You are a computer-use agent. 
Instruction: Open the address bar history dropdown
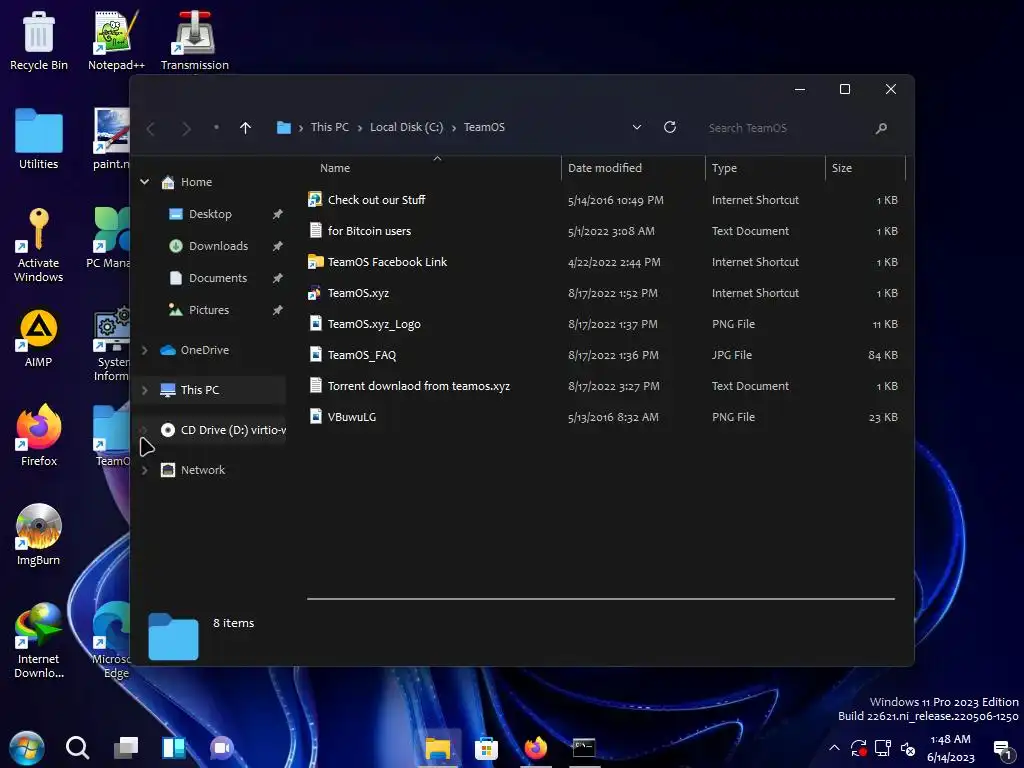[x=637, y=127]
